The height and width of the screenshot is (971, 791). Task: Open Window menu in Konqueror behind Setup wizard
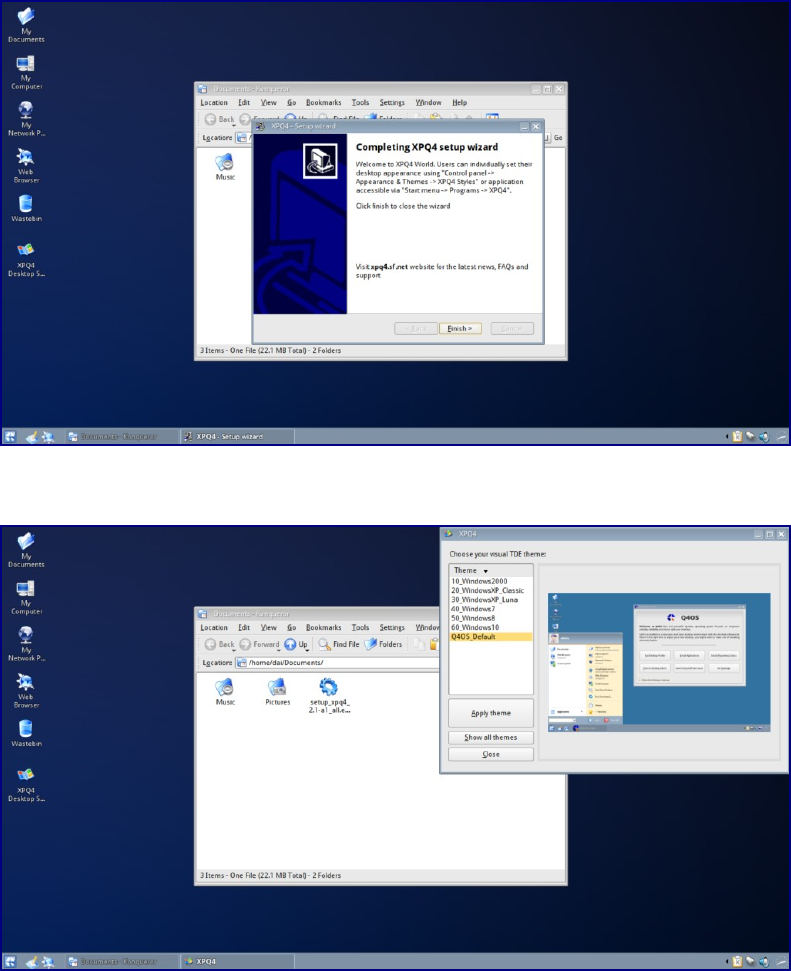(428, 103)
